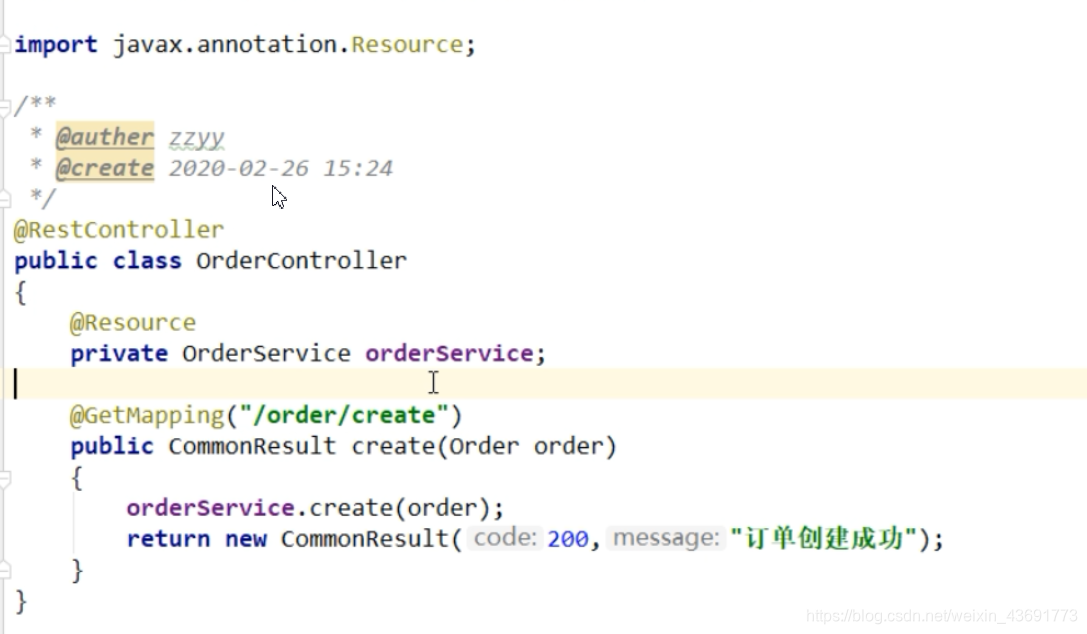Click the OrderService type name
This screenshot has width=1087, height=634.
pyautogui.click(x=266, y=354)
